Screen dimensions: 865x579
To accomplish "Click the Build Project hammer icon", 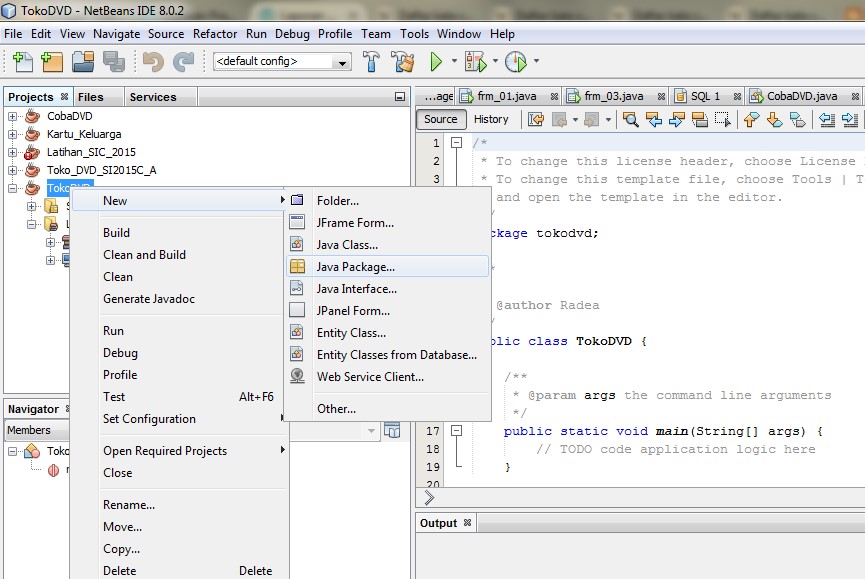I will 371,62.
